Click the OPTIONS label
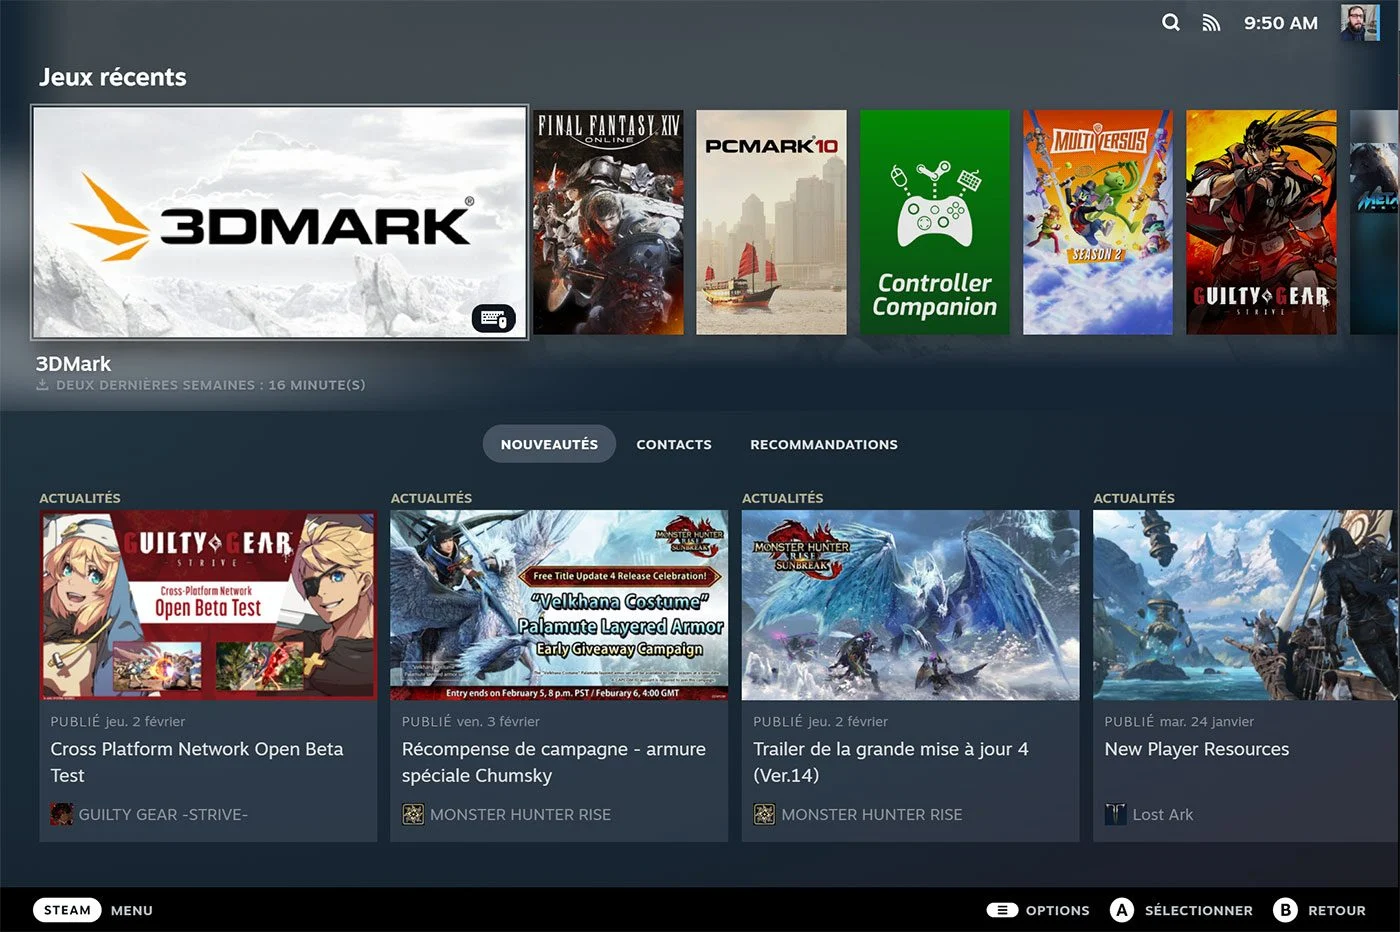 tap(1058, 910)
